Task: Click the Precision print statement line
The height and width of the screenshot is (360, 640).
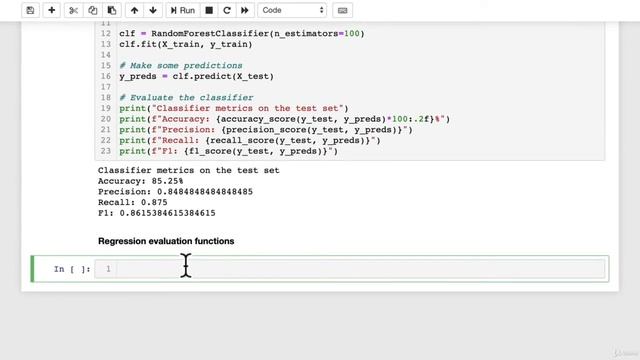Action: coord(266,130)
